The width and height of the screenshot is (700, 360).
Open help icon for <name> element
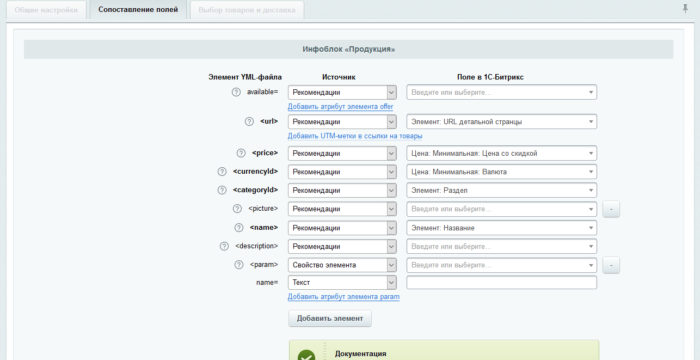239,227
